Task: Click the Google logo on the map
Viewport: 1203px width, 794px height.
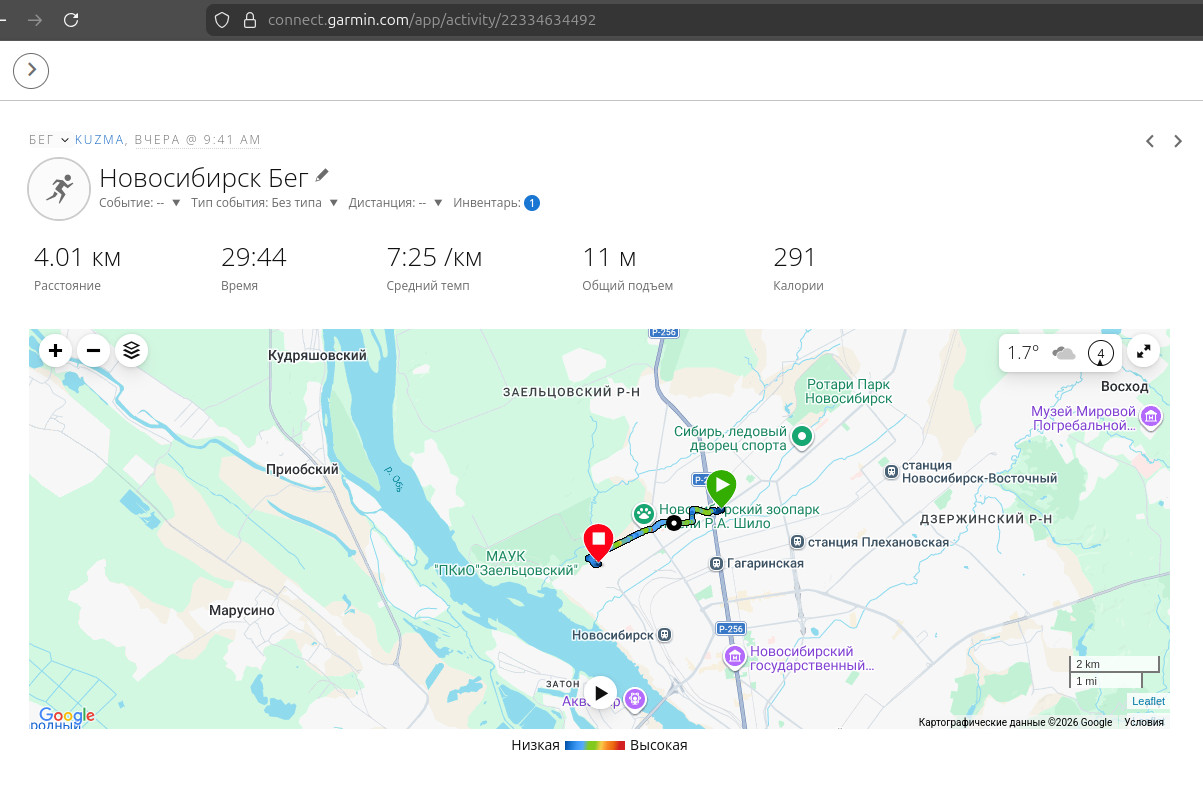Action: click(66, 716)
